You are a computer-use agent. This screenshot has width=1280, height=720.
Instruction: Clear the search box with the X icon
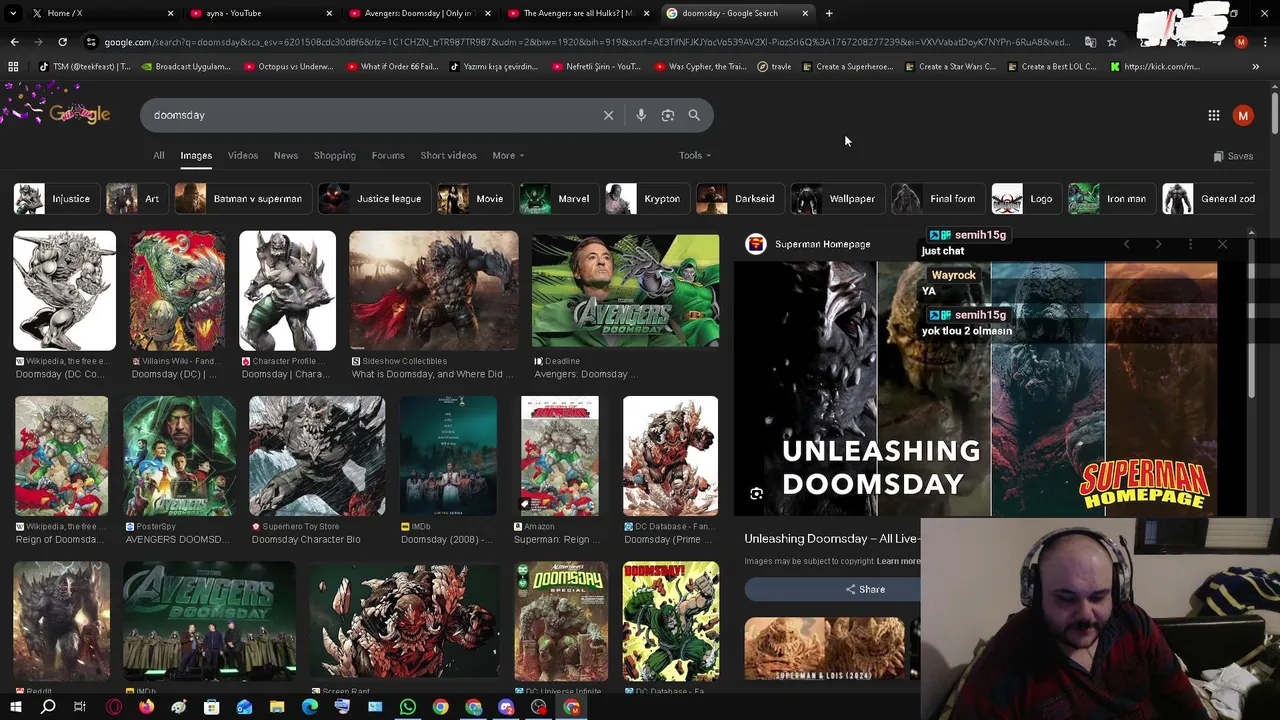click(x=608, y=115)
